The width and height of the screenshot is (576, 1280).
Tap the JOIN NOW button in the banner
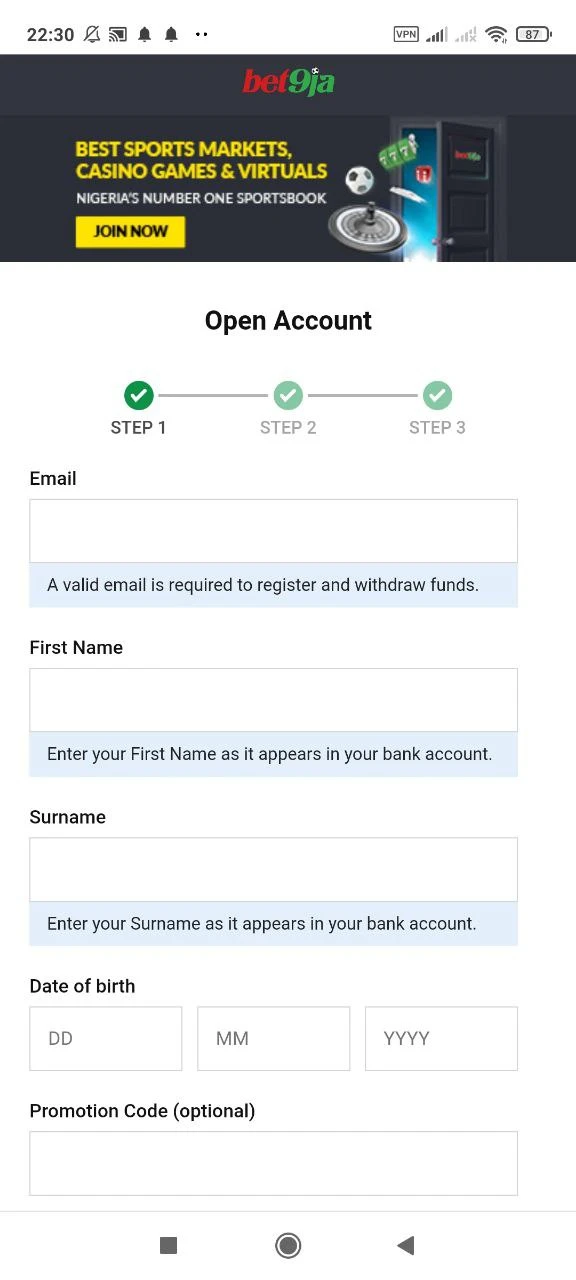pos(130,231)
